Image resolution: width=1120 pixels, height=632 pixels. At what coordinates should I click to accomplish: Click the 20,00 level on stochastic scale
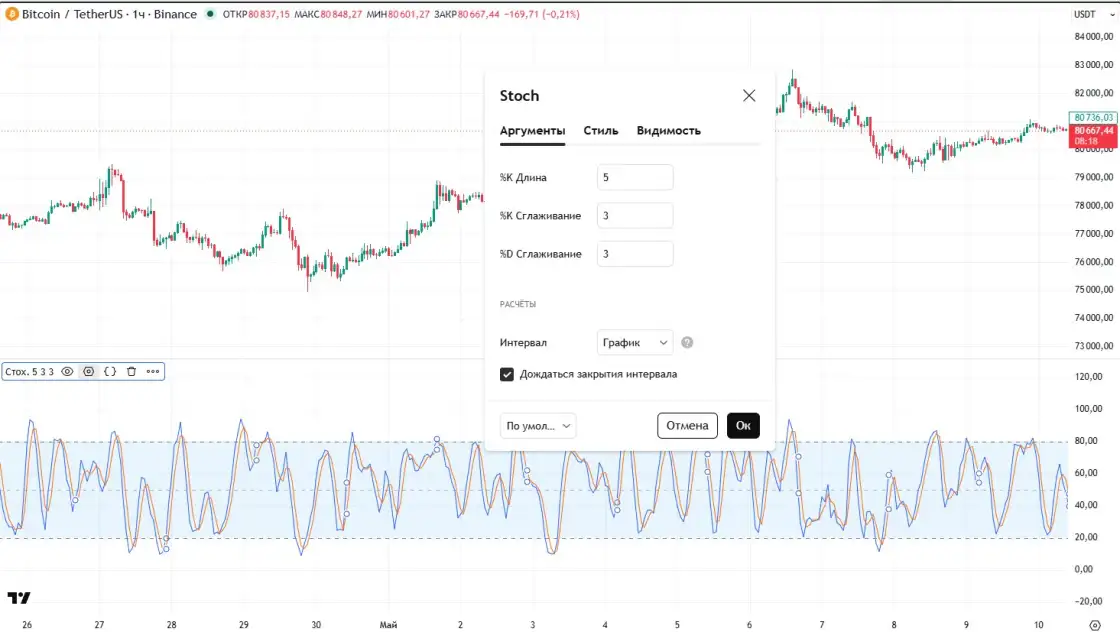pyautogui.click(x=1086, y=537)
